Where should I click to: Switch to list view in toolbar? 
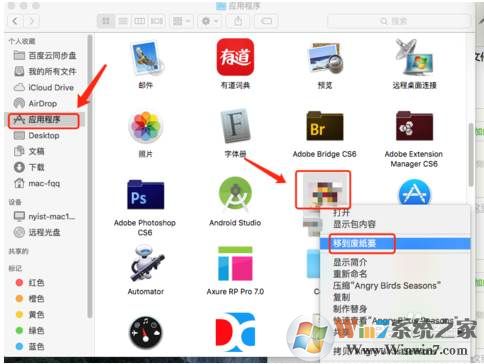point(123,21)
